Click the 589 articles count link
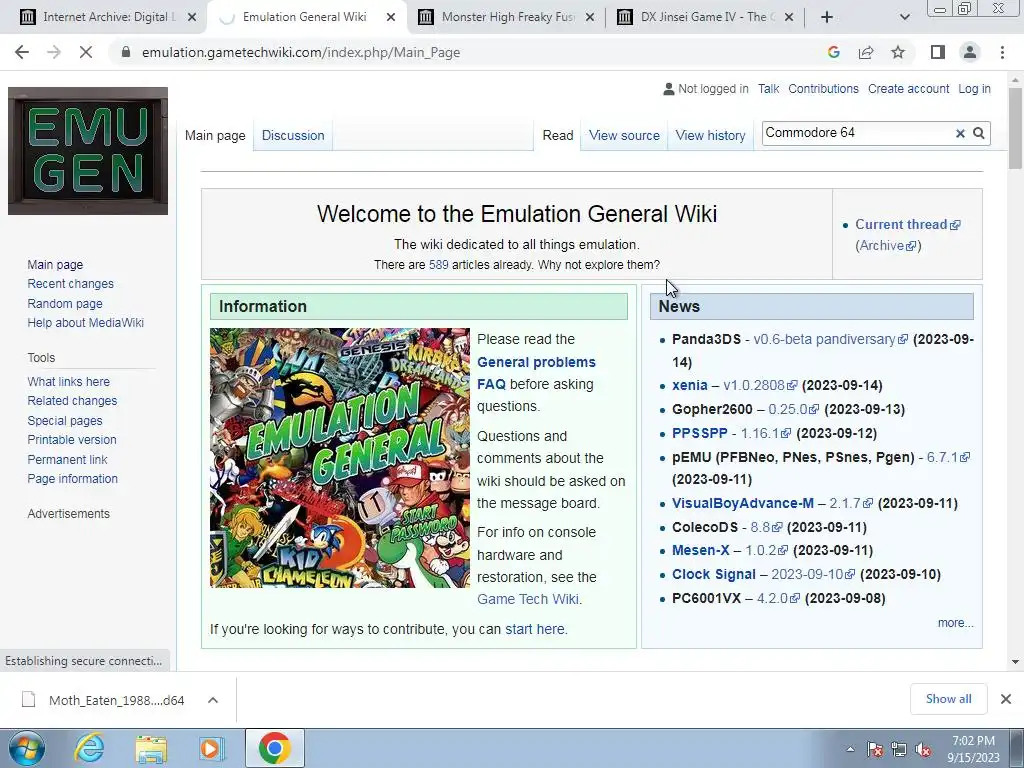 [x=438, y=264]
